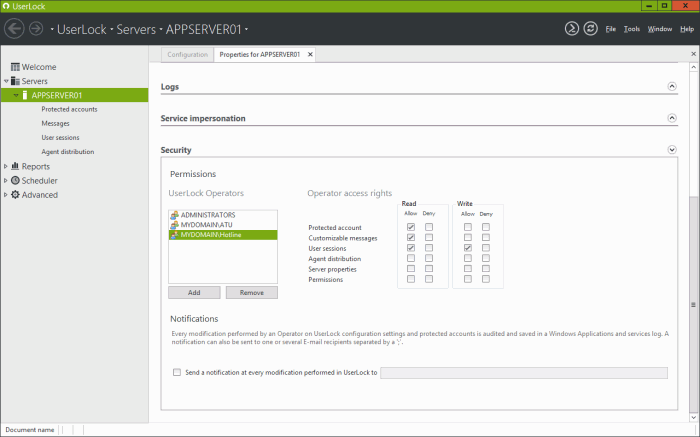
Task: Open the Window menu
Action: (660, 29)
